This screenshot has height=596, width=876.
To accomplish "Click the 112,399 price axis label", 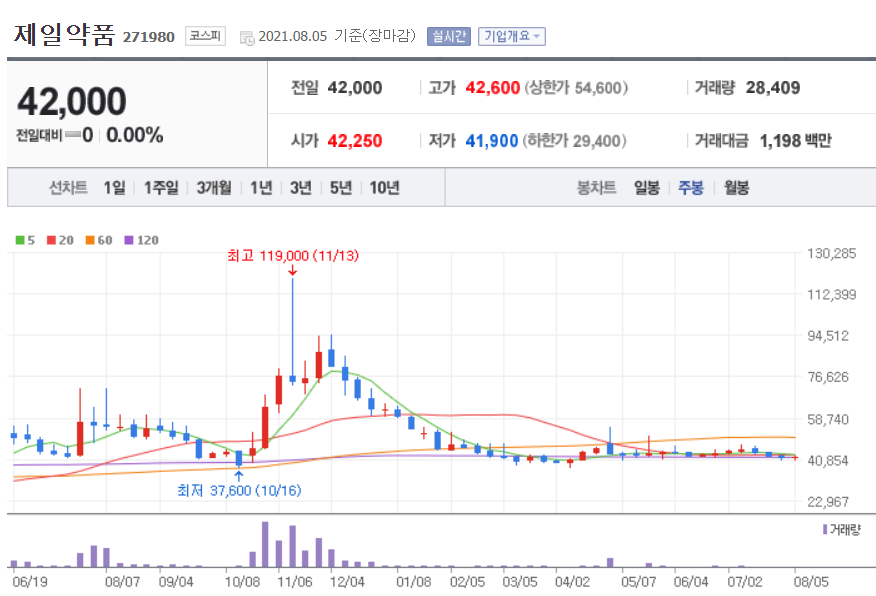I will click(x=831, y=294).
